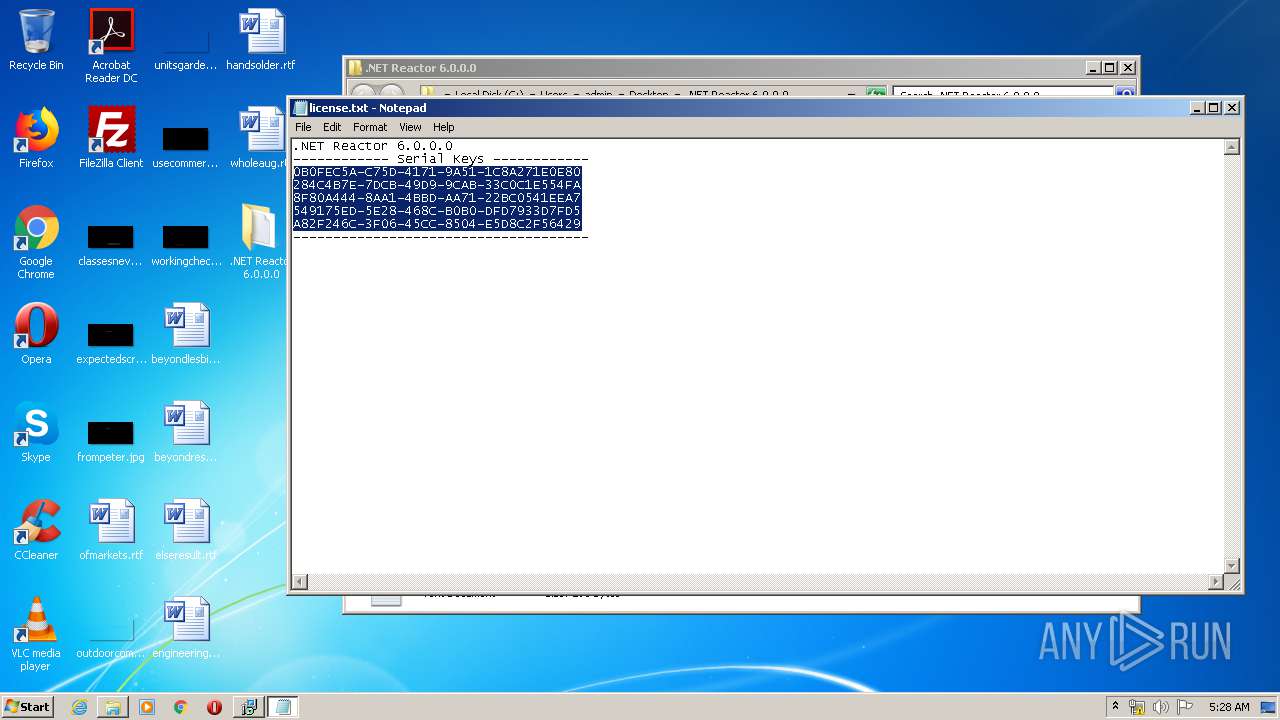Click the serial key line starting 549175ED
Screen dimensions: 1280x720
[437, 211]
